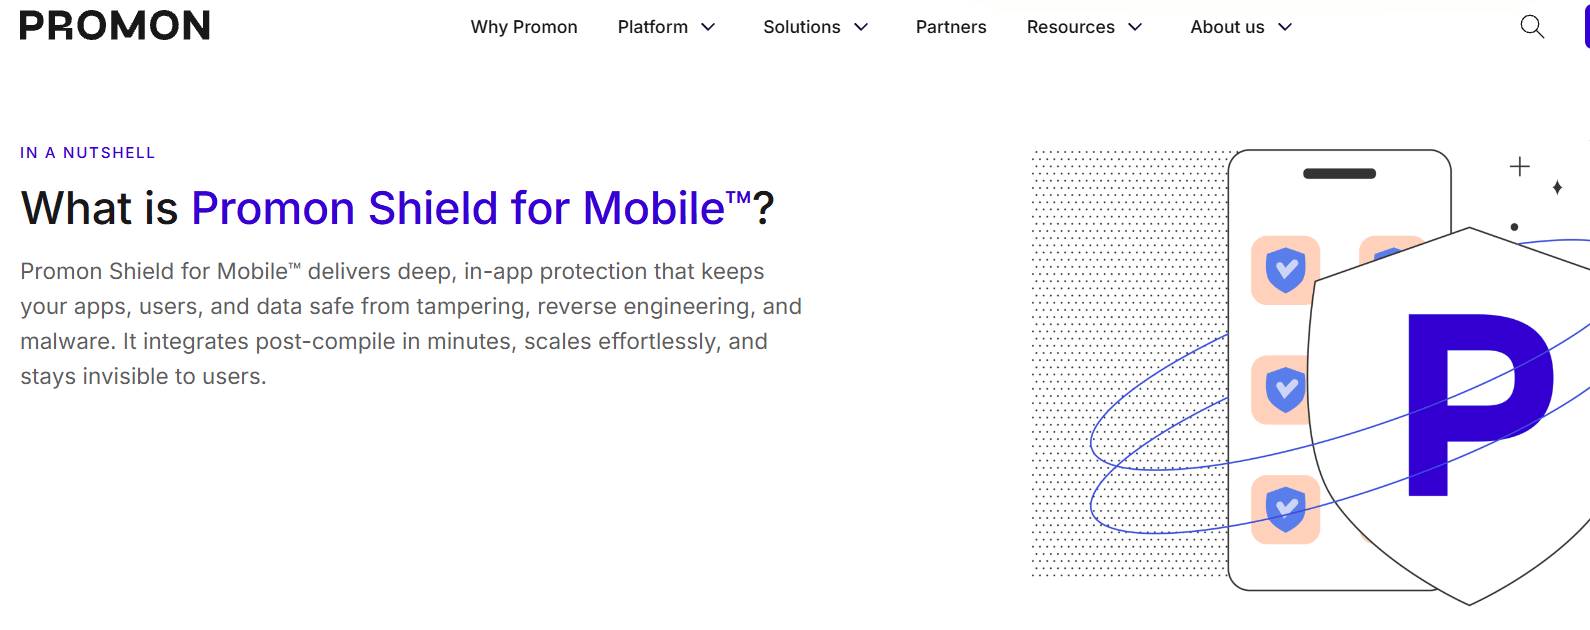Expand the Platform dropdown chevron
1590x630 pixels.
coord(708,27)
